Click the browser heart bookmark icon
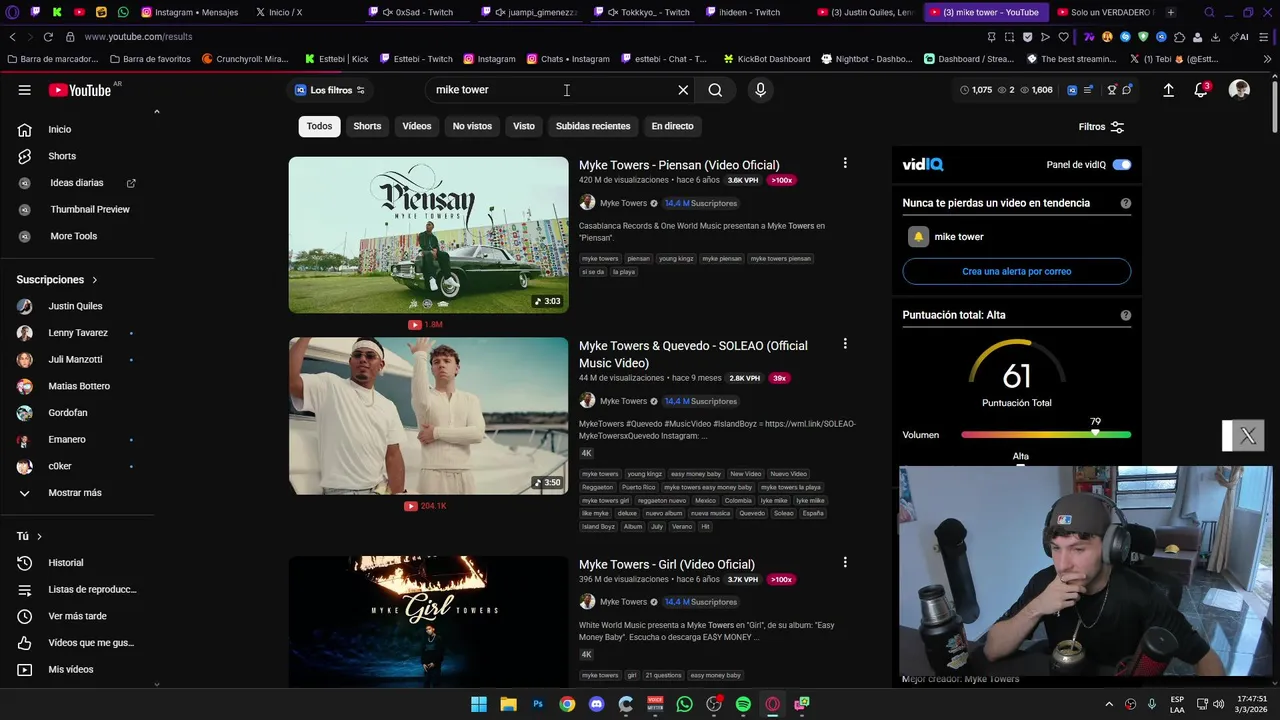This screenshot has width=1280, height=720. [1063, 37]
